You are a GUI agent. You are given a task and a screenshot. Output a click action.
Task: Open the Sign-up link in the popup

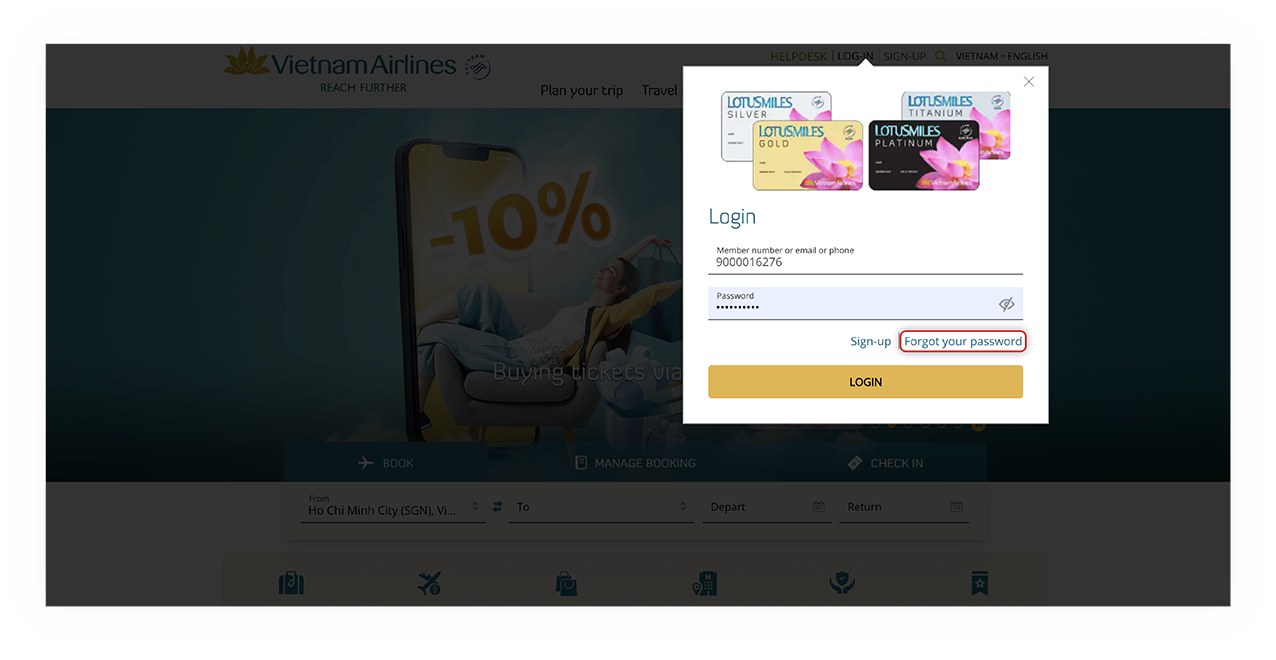coord(870,341)
